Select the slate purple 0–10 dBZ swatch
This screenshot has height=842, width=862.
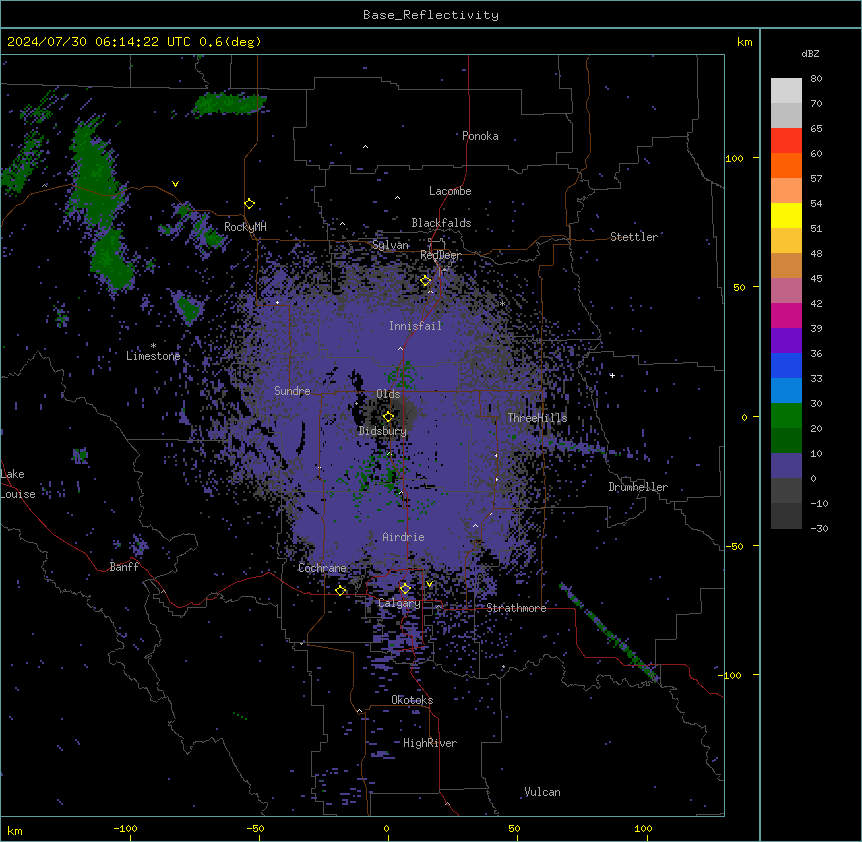786,466
